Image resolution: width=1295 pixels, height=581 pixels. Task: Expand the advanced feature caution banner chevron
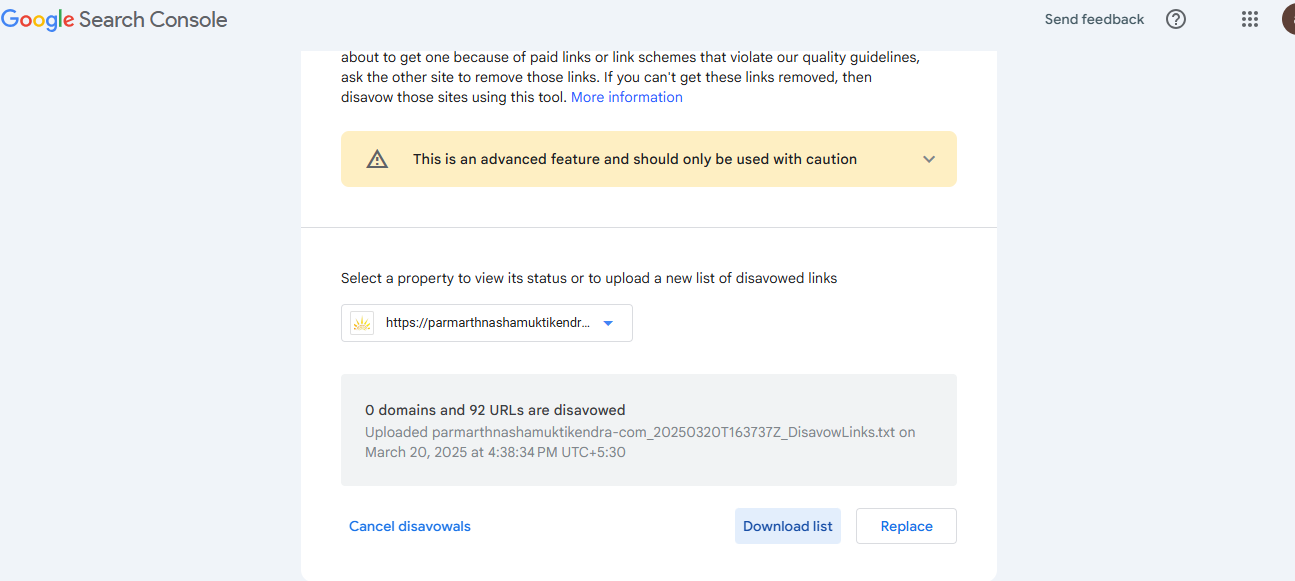[929, 159]
